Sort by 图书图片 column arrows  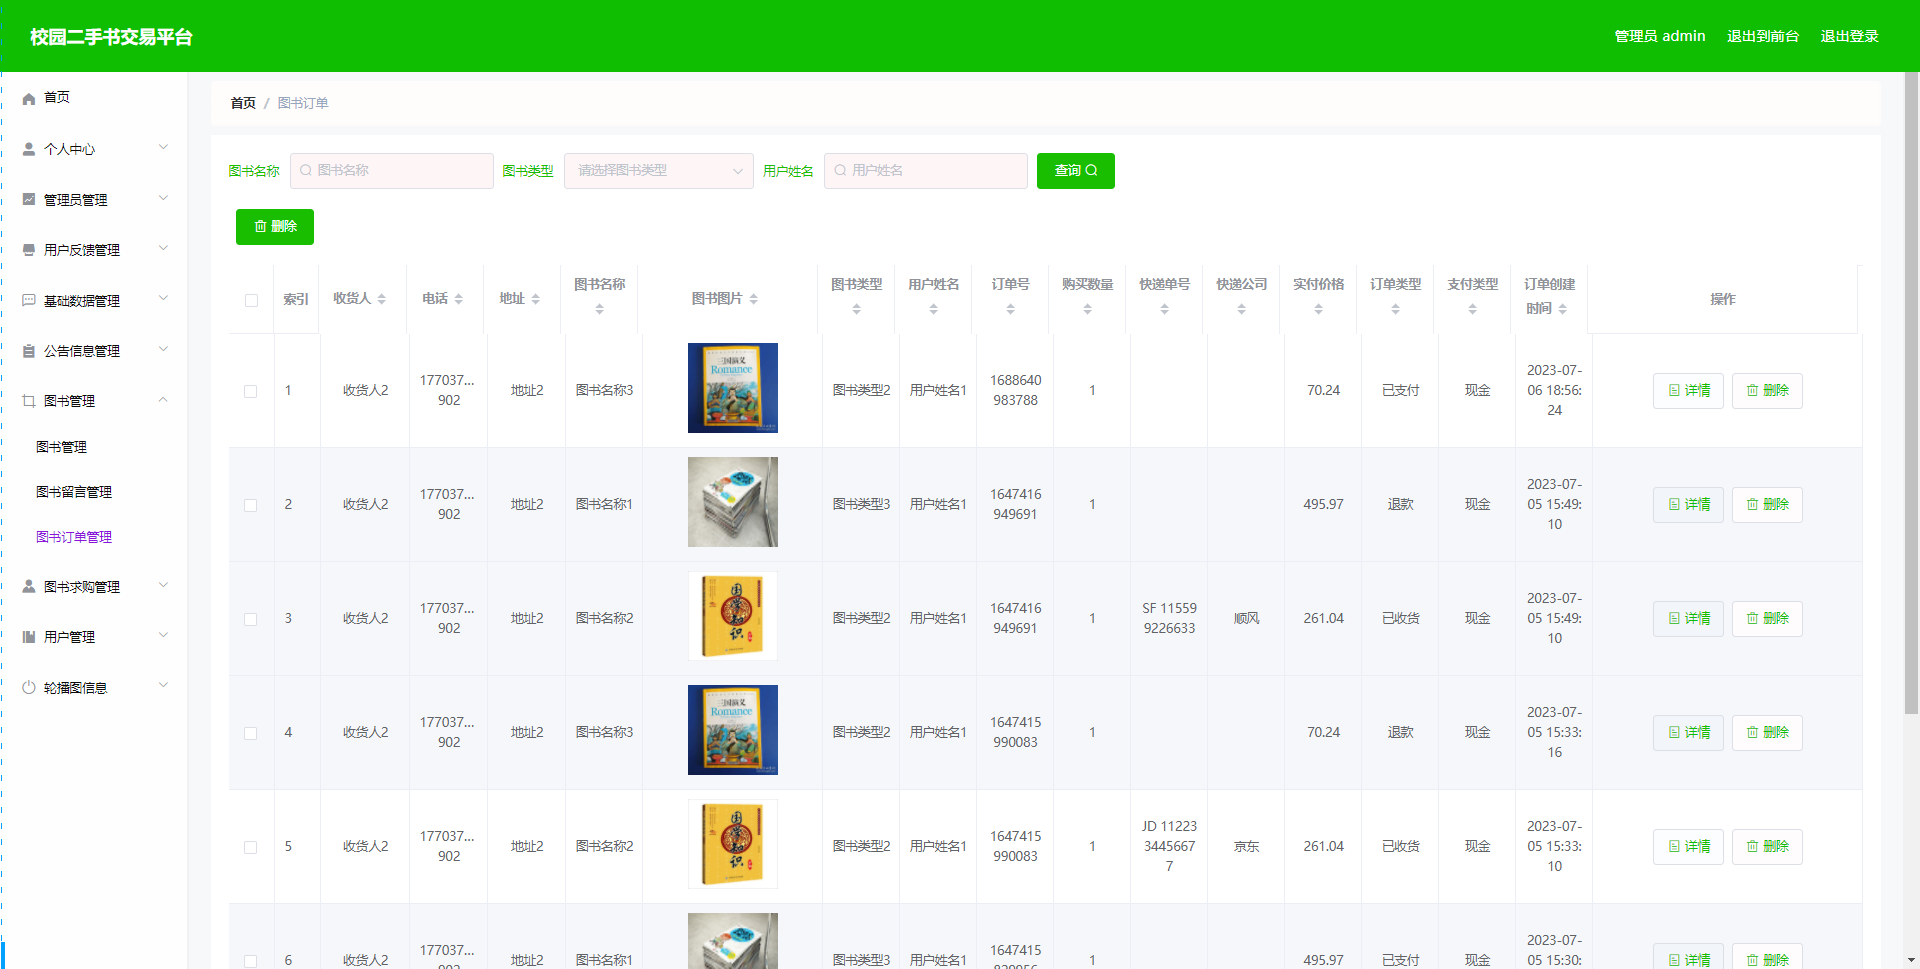754,299
